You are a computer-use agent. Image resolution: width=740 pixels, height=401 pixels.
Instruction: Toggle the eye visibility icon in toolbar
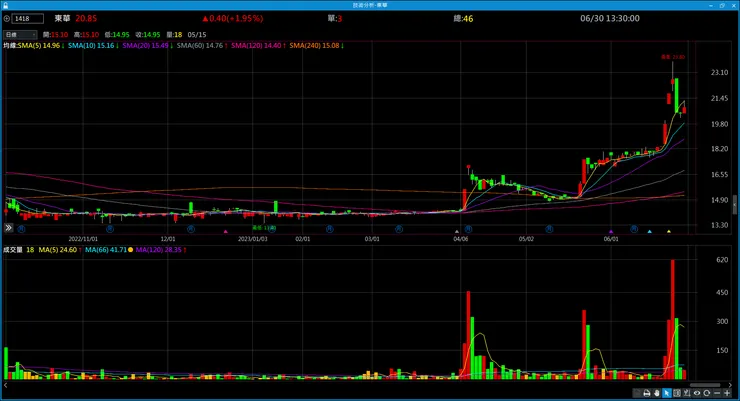697,393
